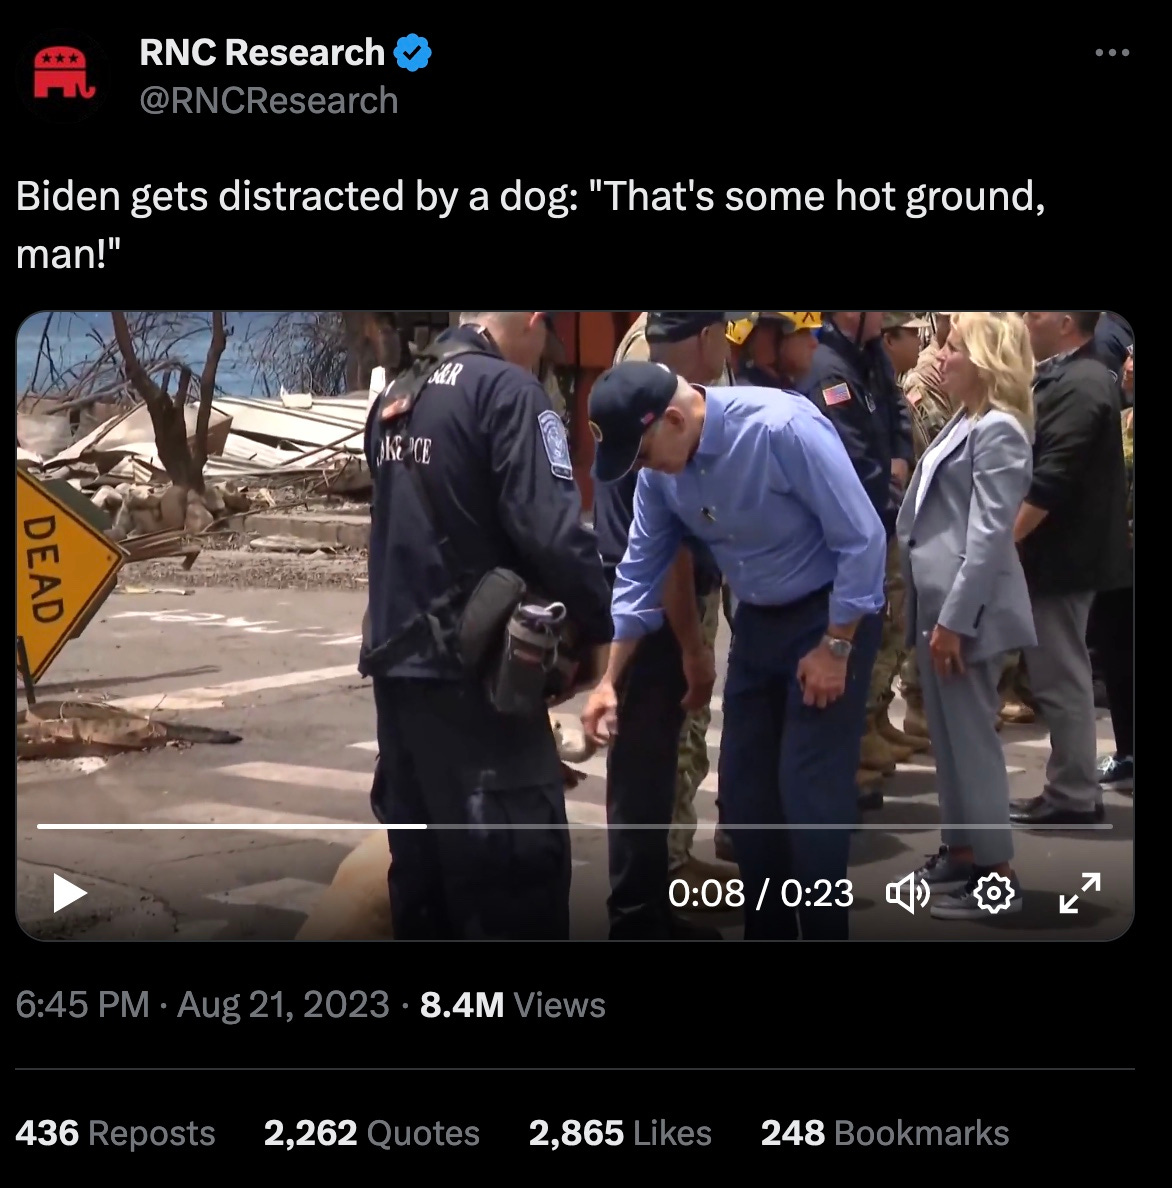The image size is (1172, 1188).
Task: View the 2,262 Quotes list
Action: pyautogui.click(x=371, y=1133)
